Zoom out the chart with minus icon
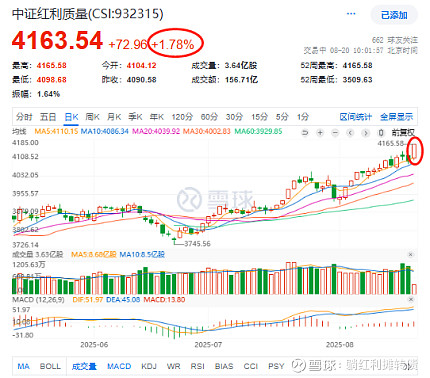430x378 pixels. [x=335, y=133]
